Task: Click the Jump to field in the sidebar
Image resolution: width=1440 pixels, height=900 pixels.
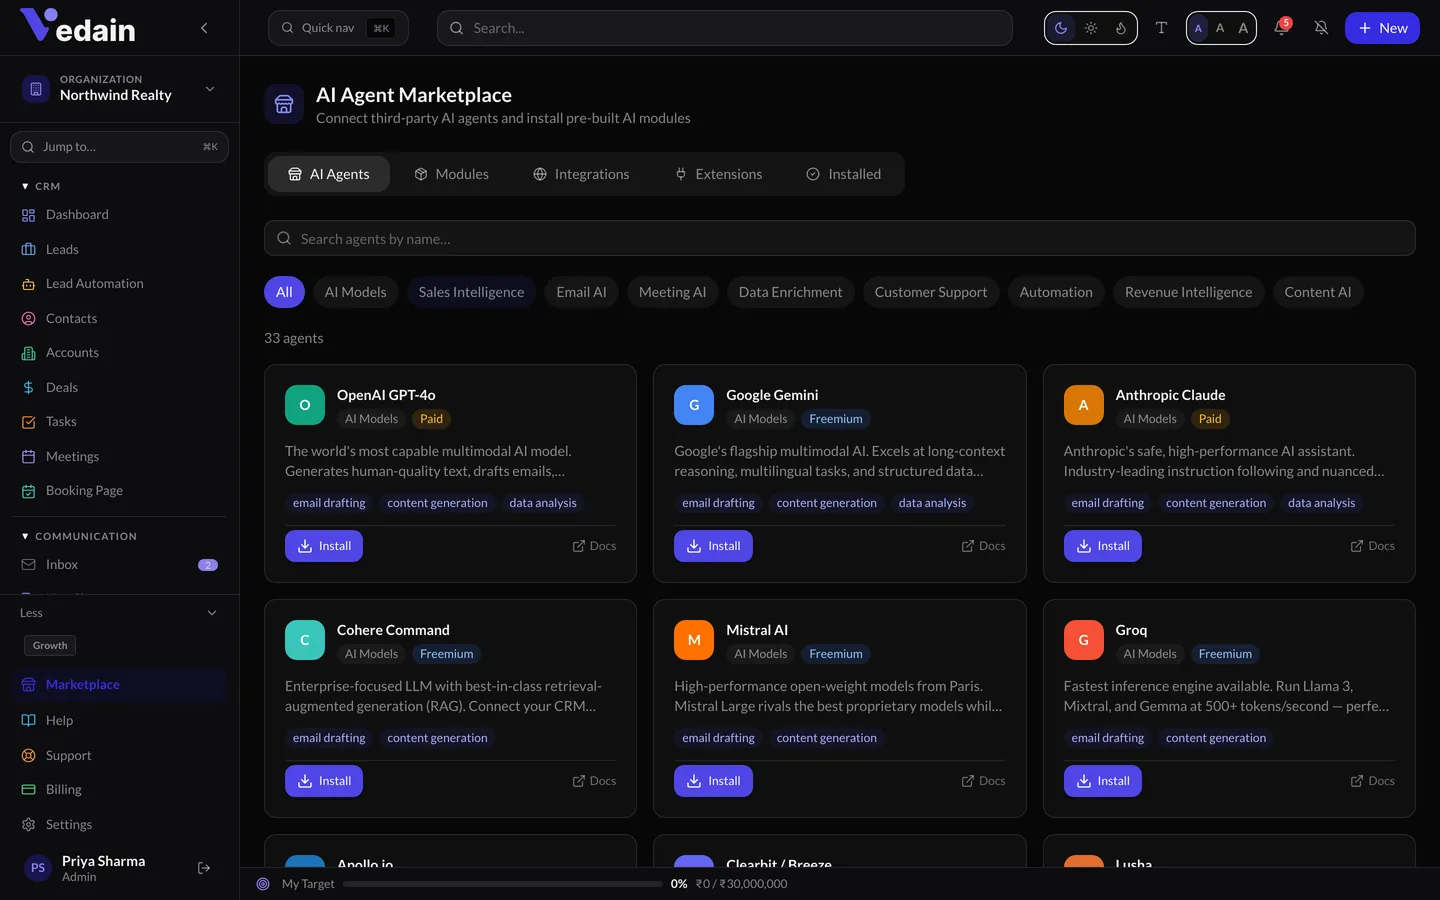Action: point(119,146)
